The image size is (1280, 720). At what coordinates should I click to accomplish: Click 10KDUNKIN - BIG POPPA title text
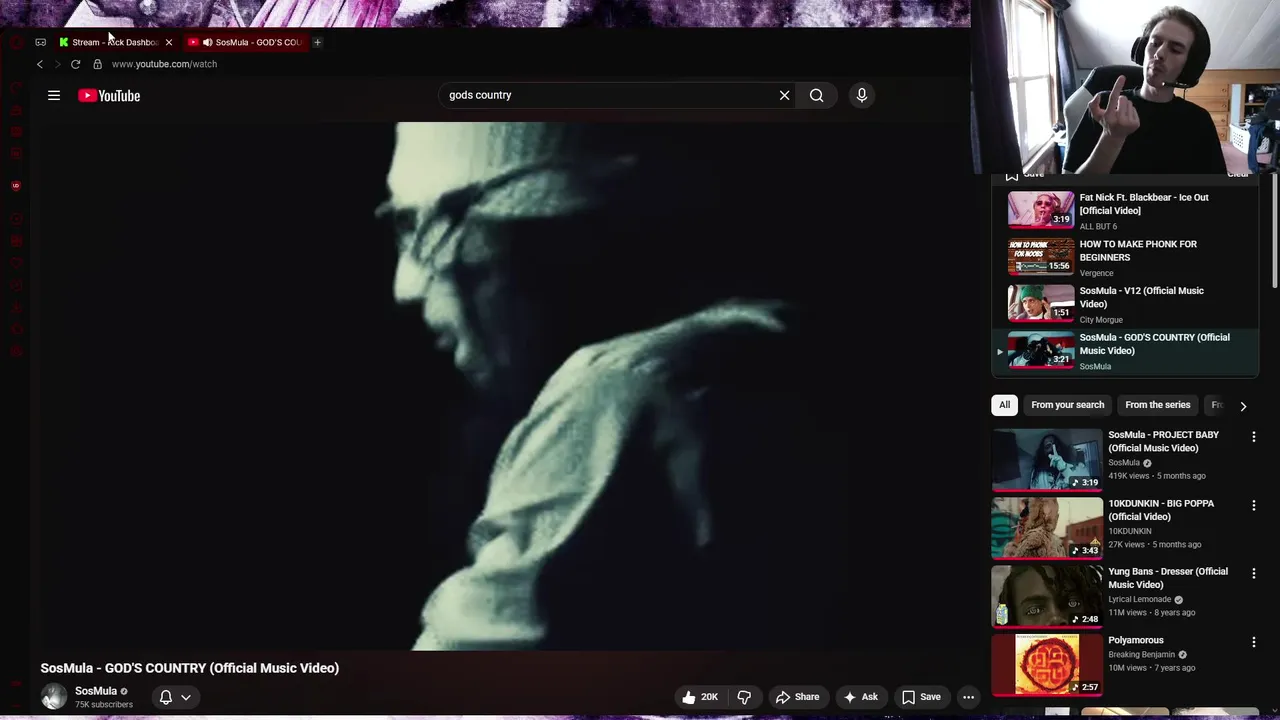[x=1161, y=510]
